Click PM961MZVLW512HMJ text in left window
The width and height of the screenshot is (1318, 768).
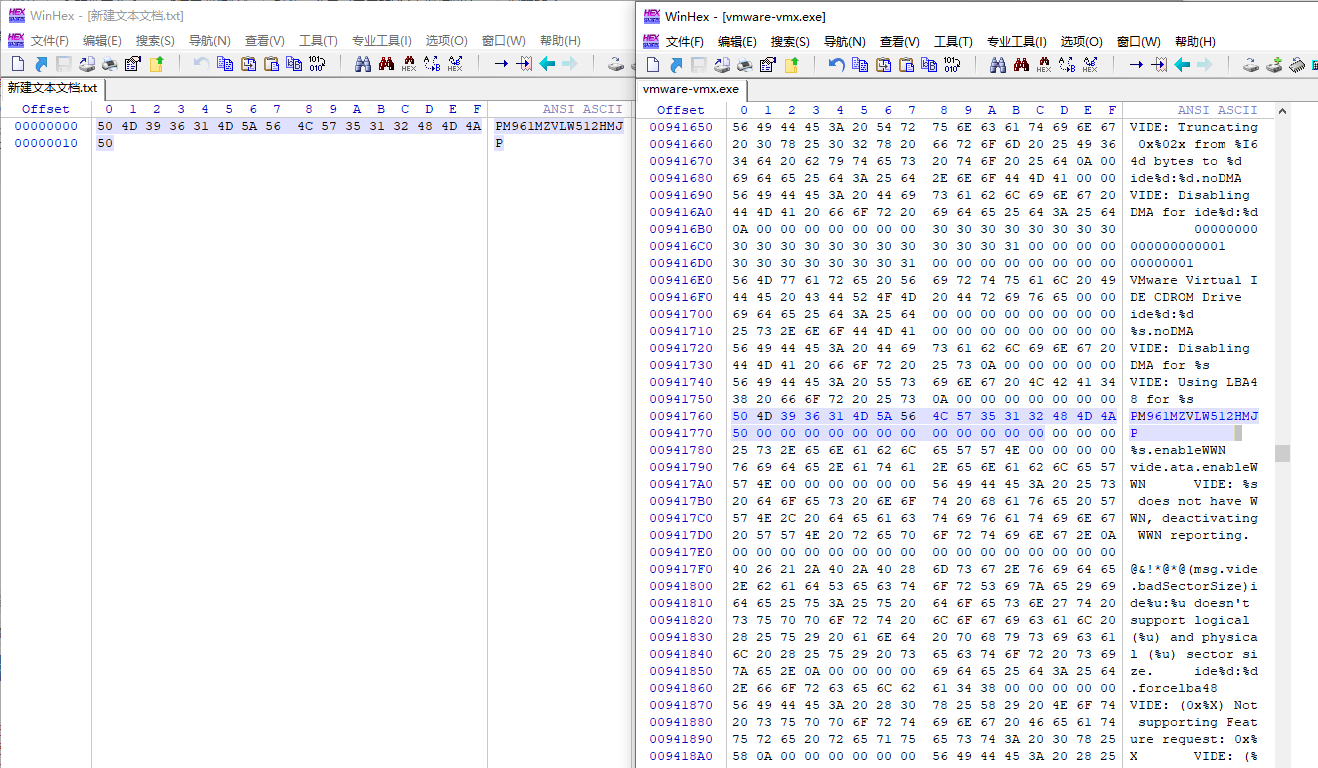click(559, 126)
